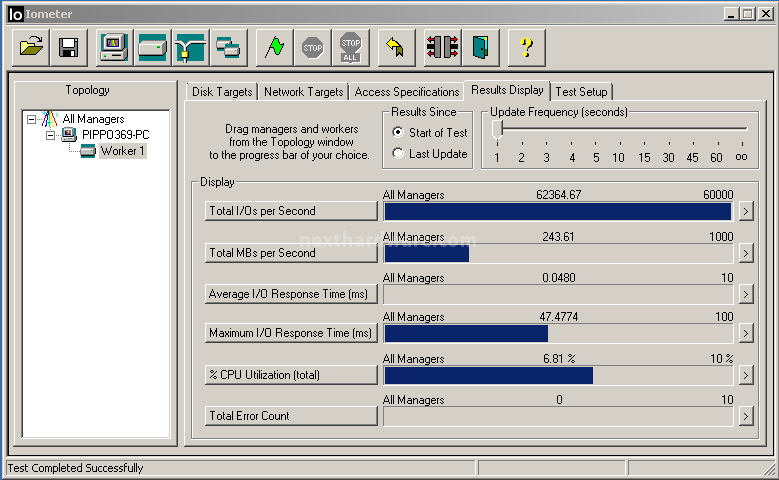Switch to the Disk Targets tab
This screenshot has height=480, width=779.
click(222, 92)
